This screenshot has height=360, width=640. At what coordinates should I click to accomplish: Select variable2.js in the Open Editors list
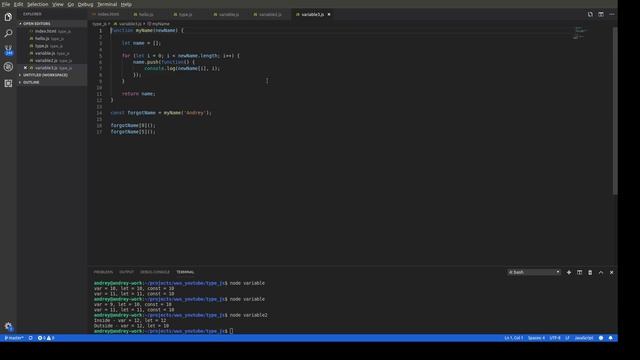point(51,60)
